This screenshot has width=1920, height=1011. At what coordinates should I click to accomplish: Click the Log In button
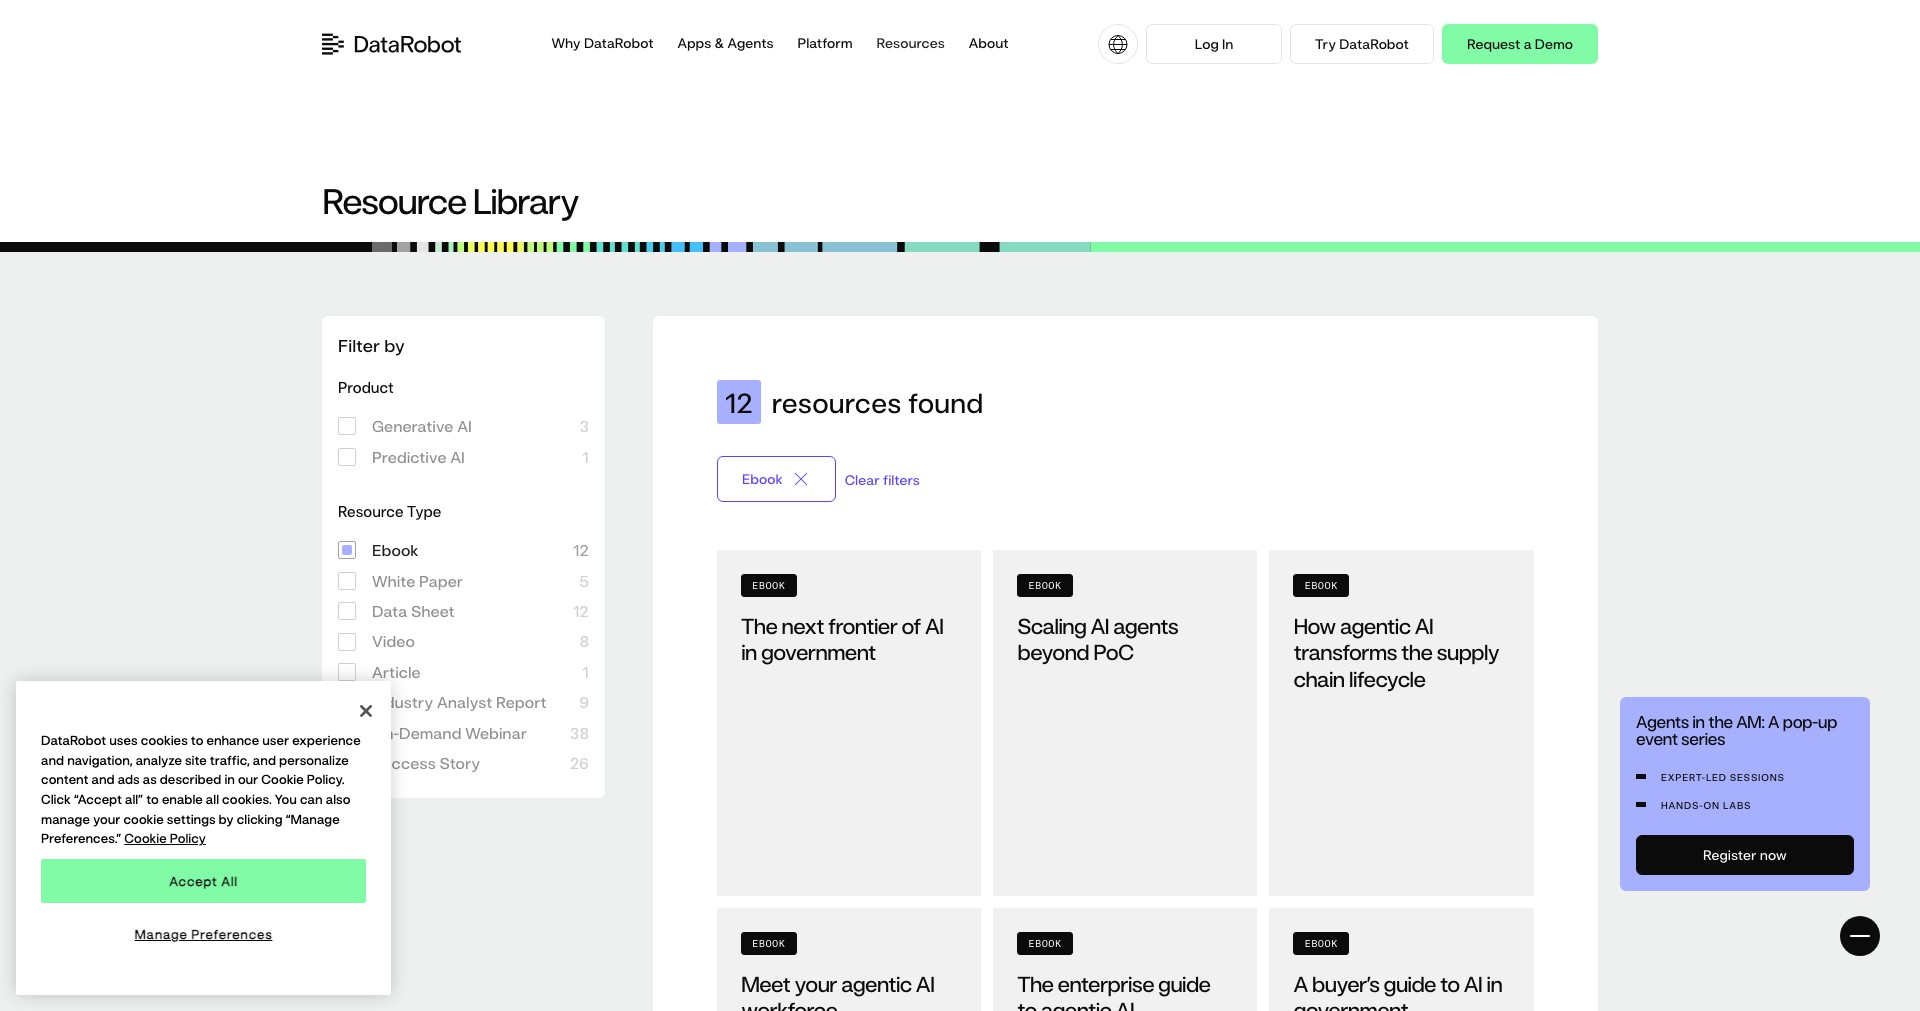coord(1214,44)
